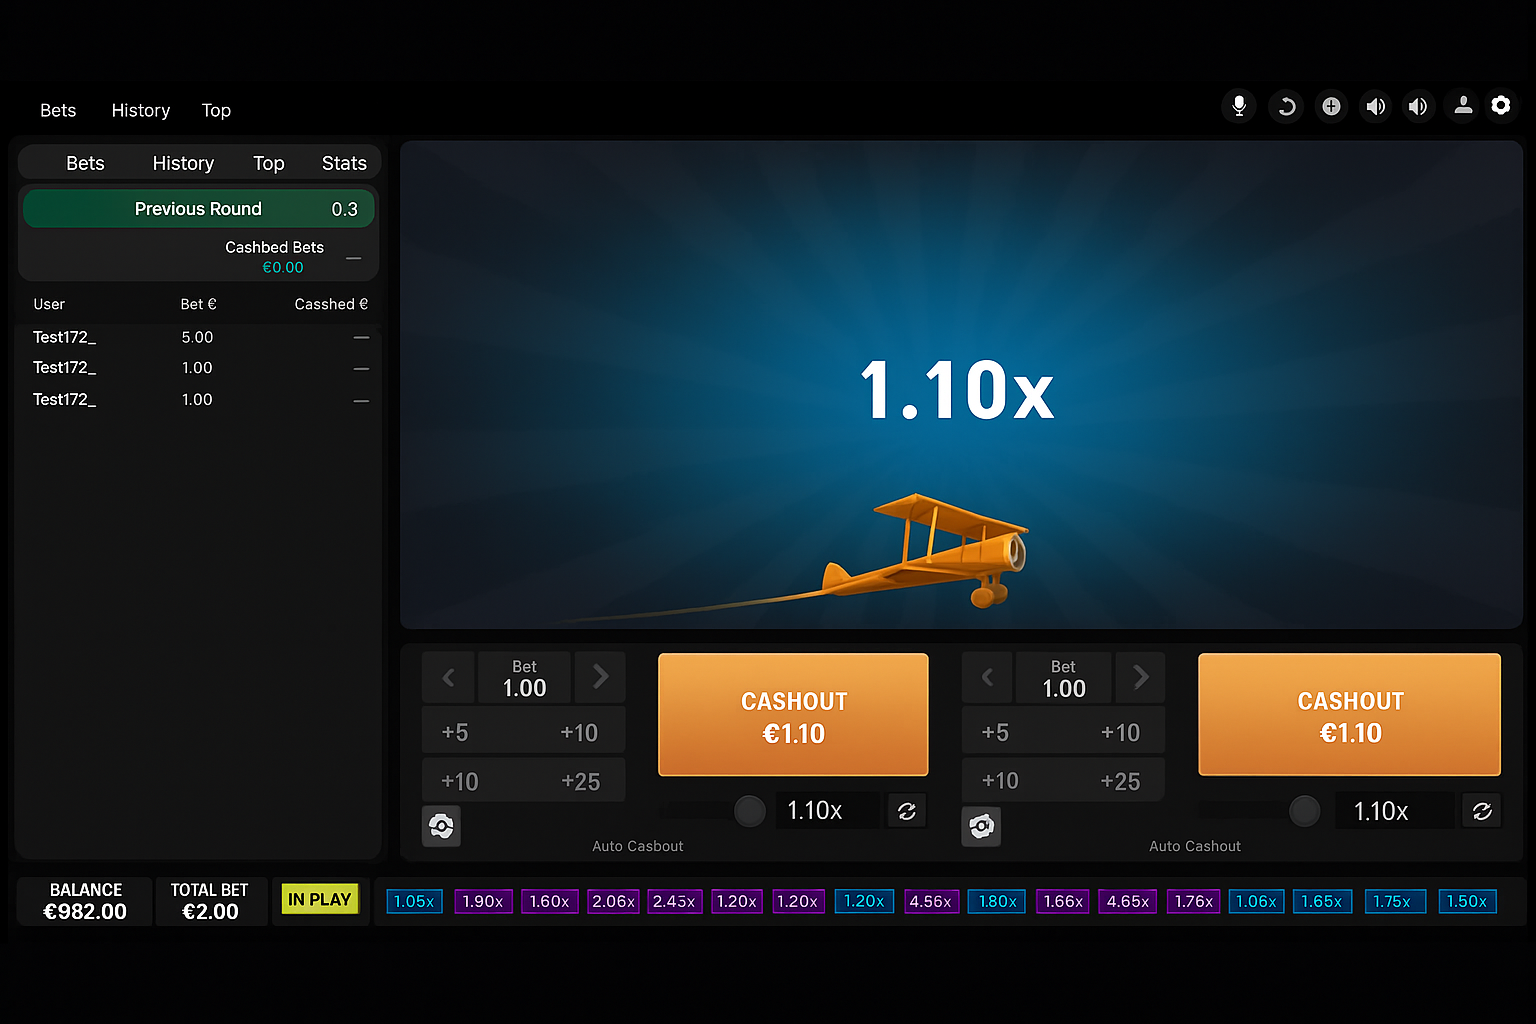1536x1024 pixels.
Task: Click the Test172_ row with bet 5.00
Action: pyautogui.click(x=200, y=337)
